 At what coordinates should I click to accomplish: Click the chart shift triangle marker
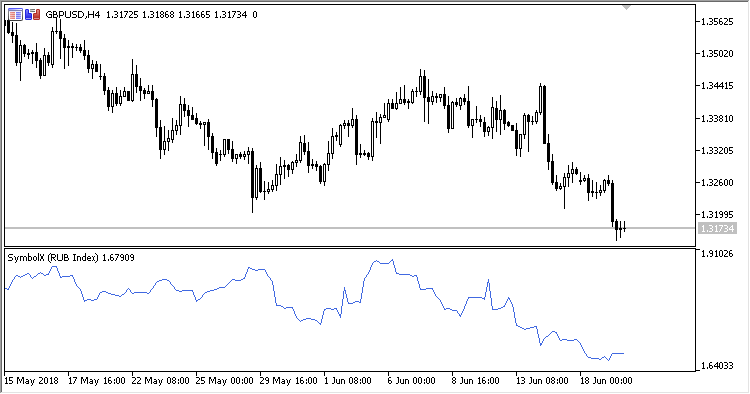[x=626, y=8]
